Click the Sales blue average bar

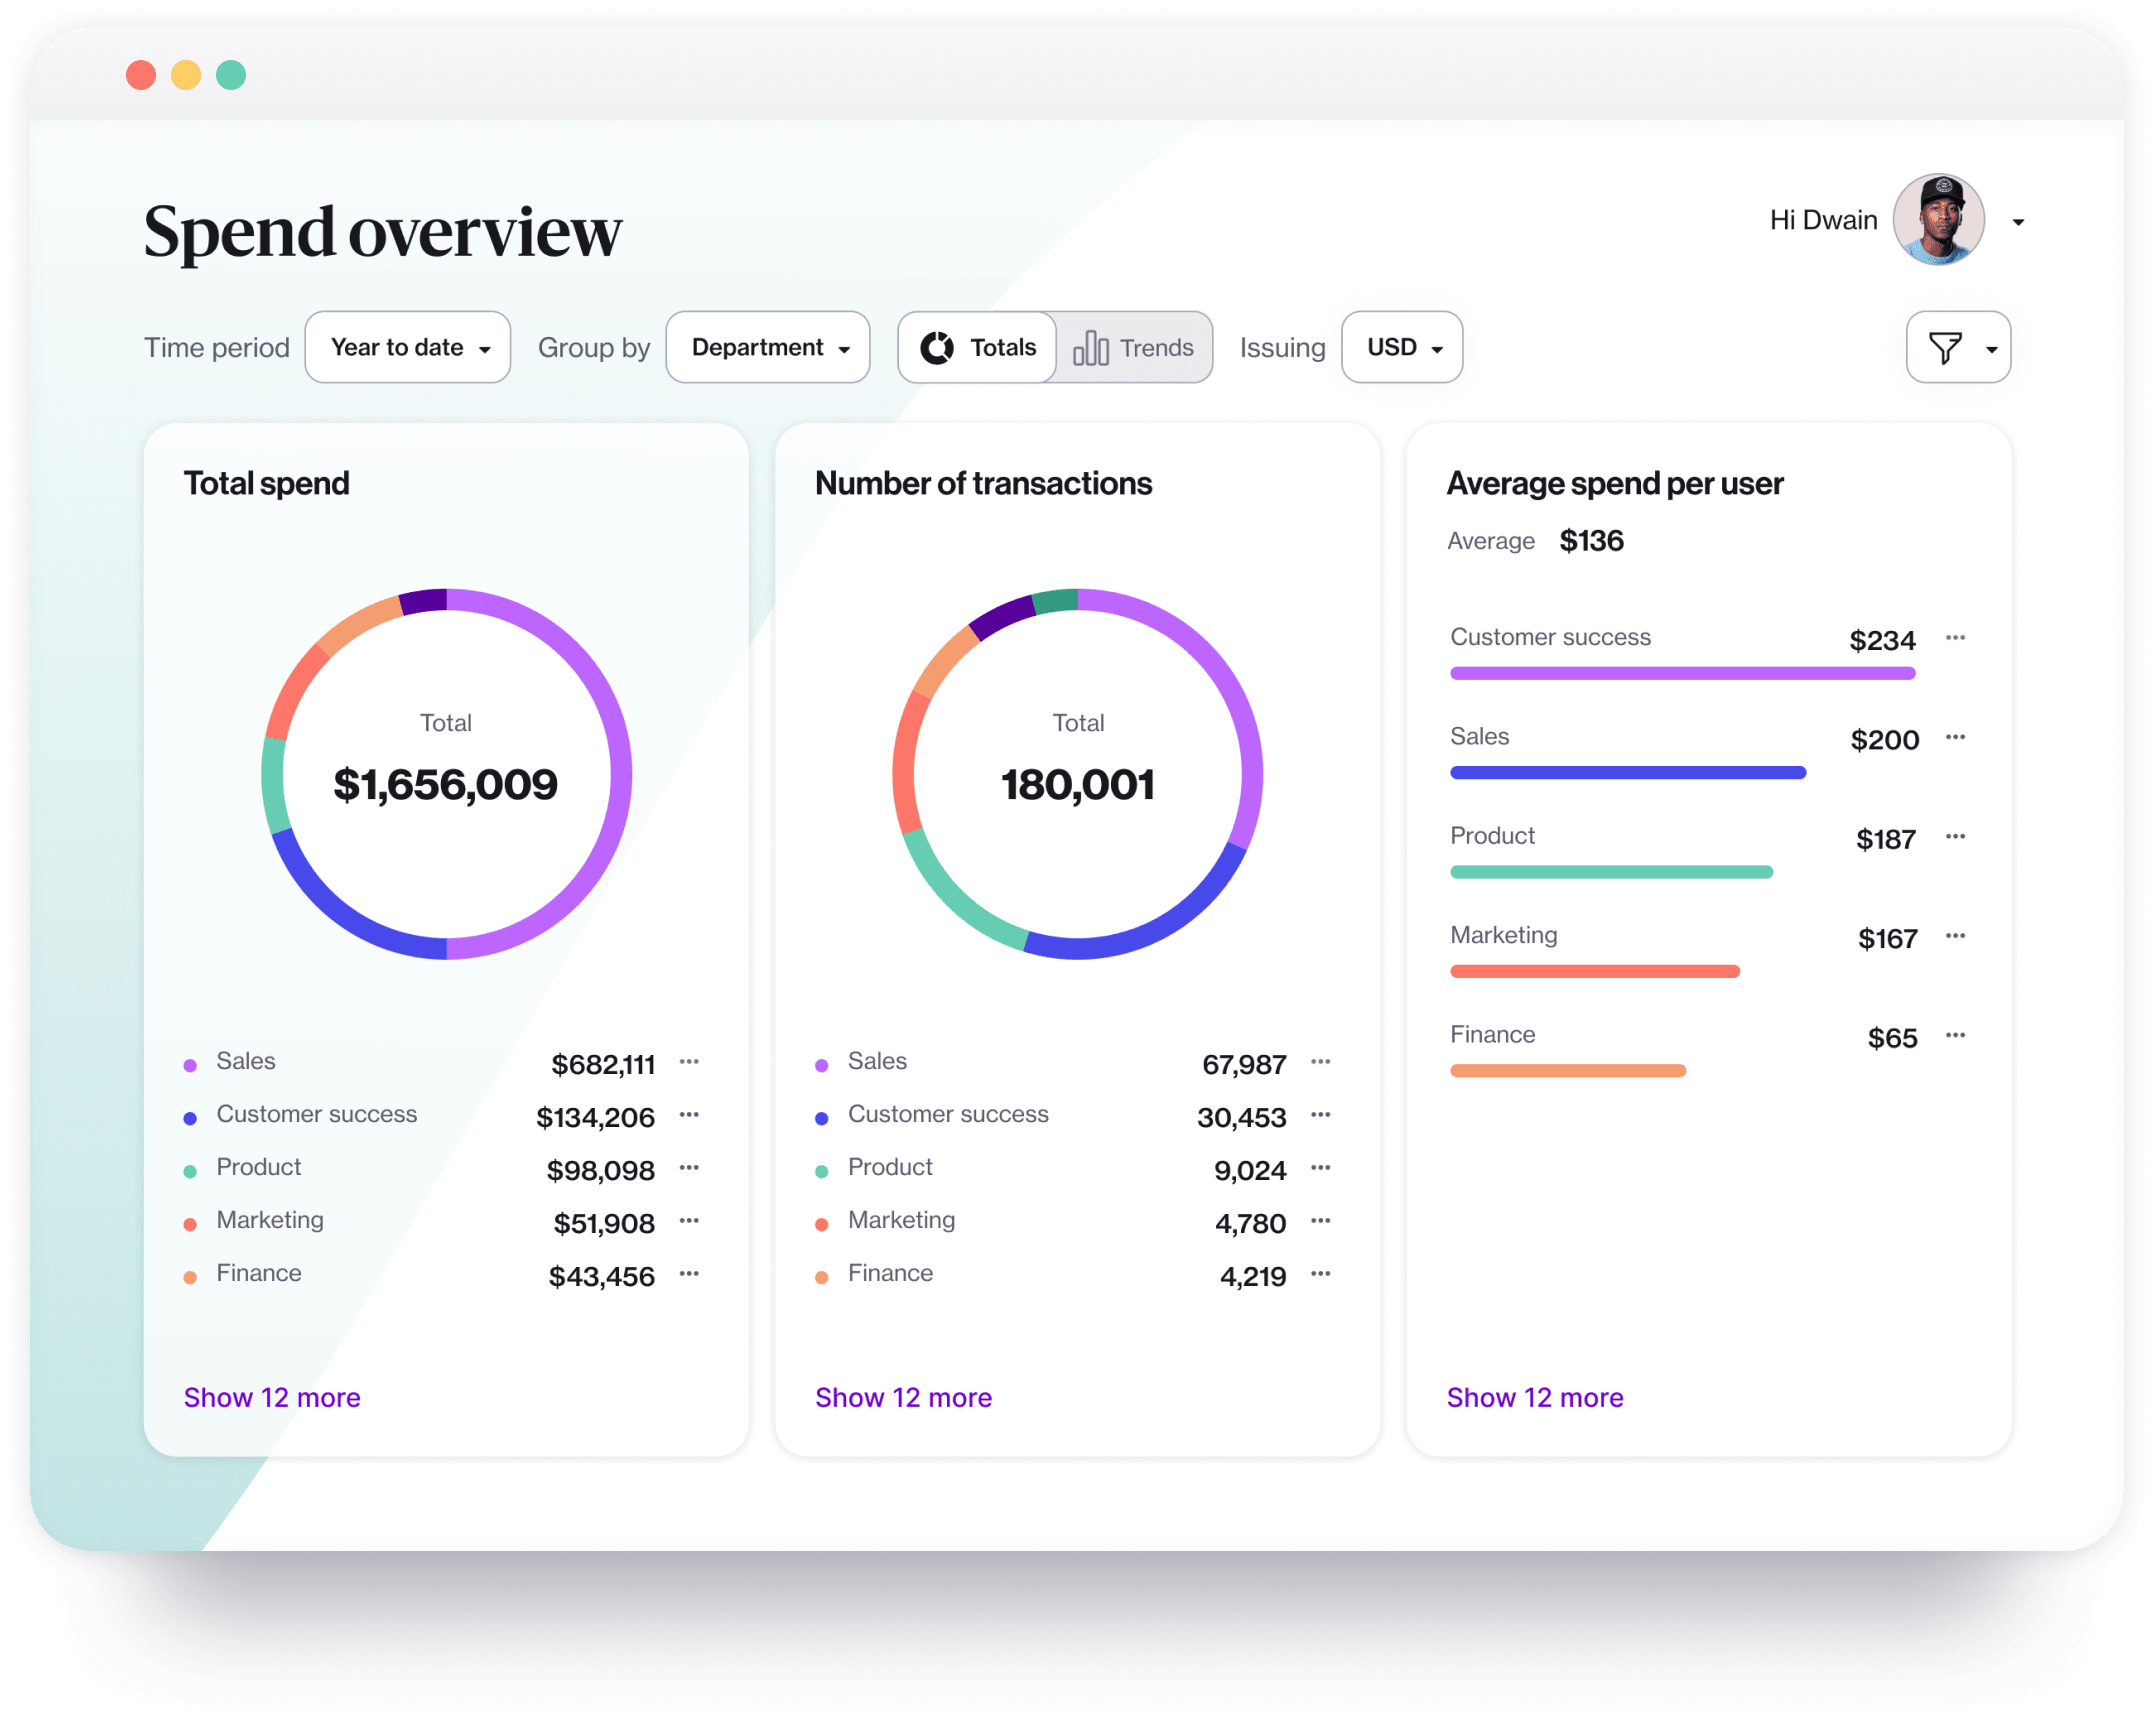click(1628, 772)
